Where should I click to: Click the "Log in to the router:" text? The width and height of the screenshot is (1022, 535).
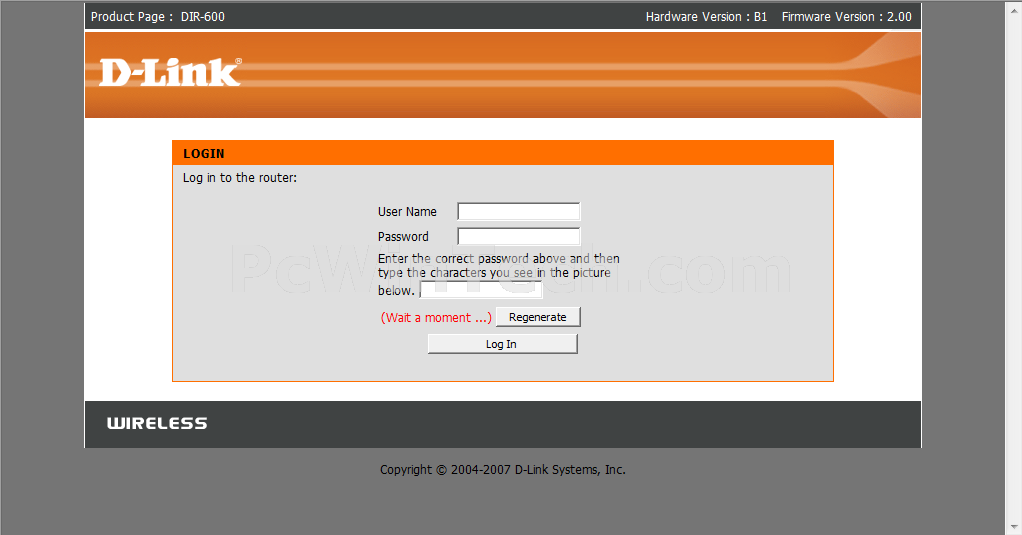(x=240, y=178)
